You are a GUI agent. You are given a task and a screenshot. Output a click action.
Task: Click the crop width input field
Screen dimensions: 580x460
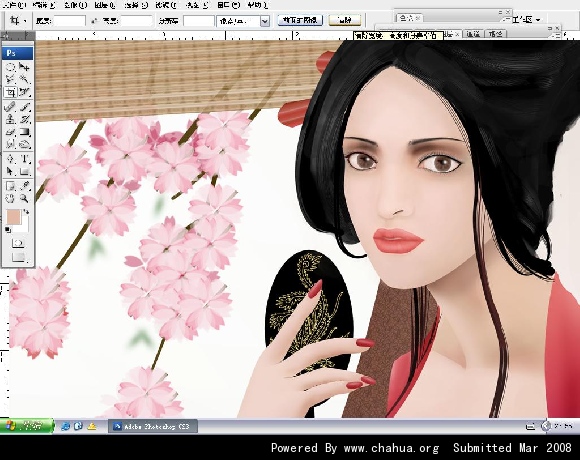[x=69, y=21]
